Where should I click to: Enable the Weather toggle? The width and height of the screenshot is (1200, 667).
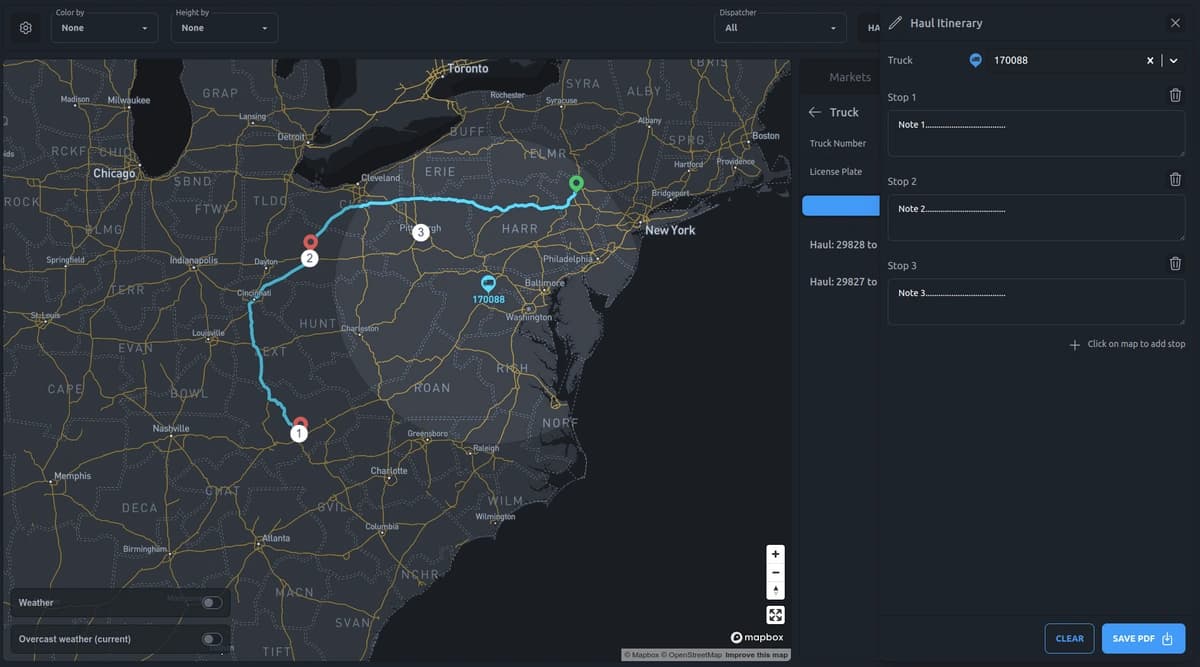click(211, 603)
